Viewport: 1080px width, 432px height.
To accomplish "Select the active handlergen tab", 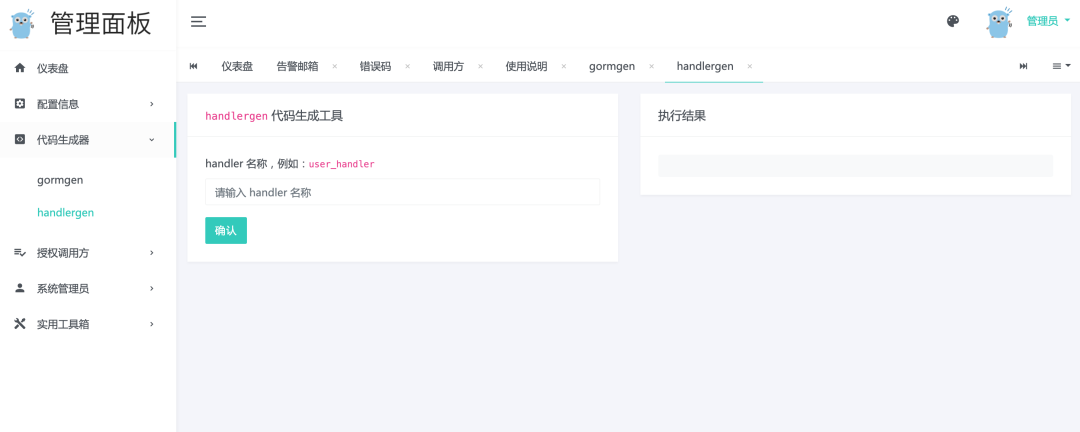I will point(705,66).
